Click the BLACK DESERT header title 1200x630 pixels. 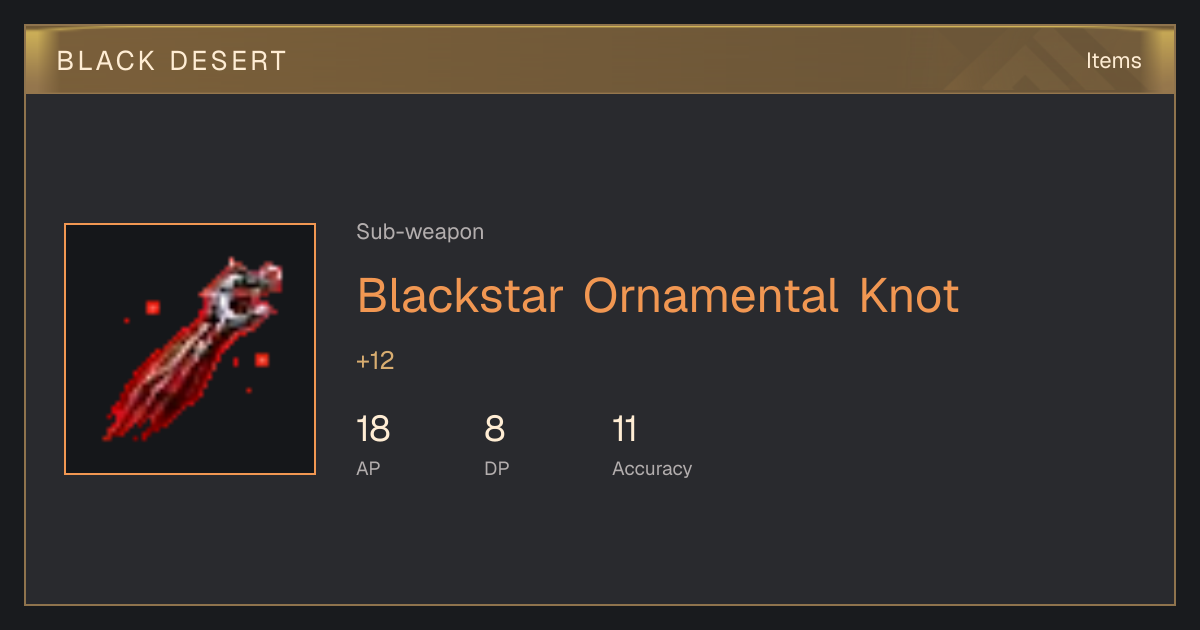(172, 61)
